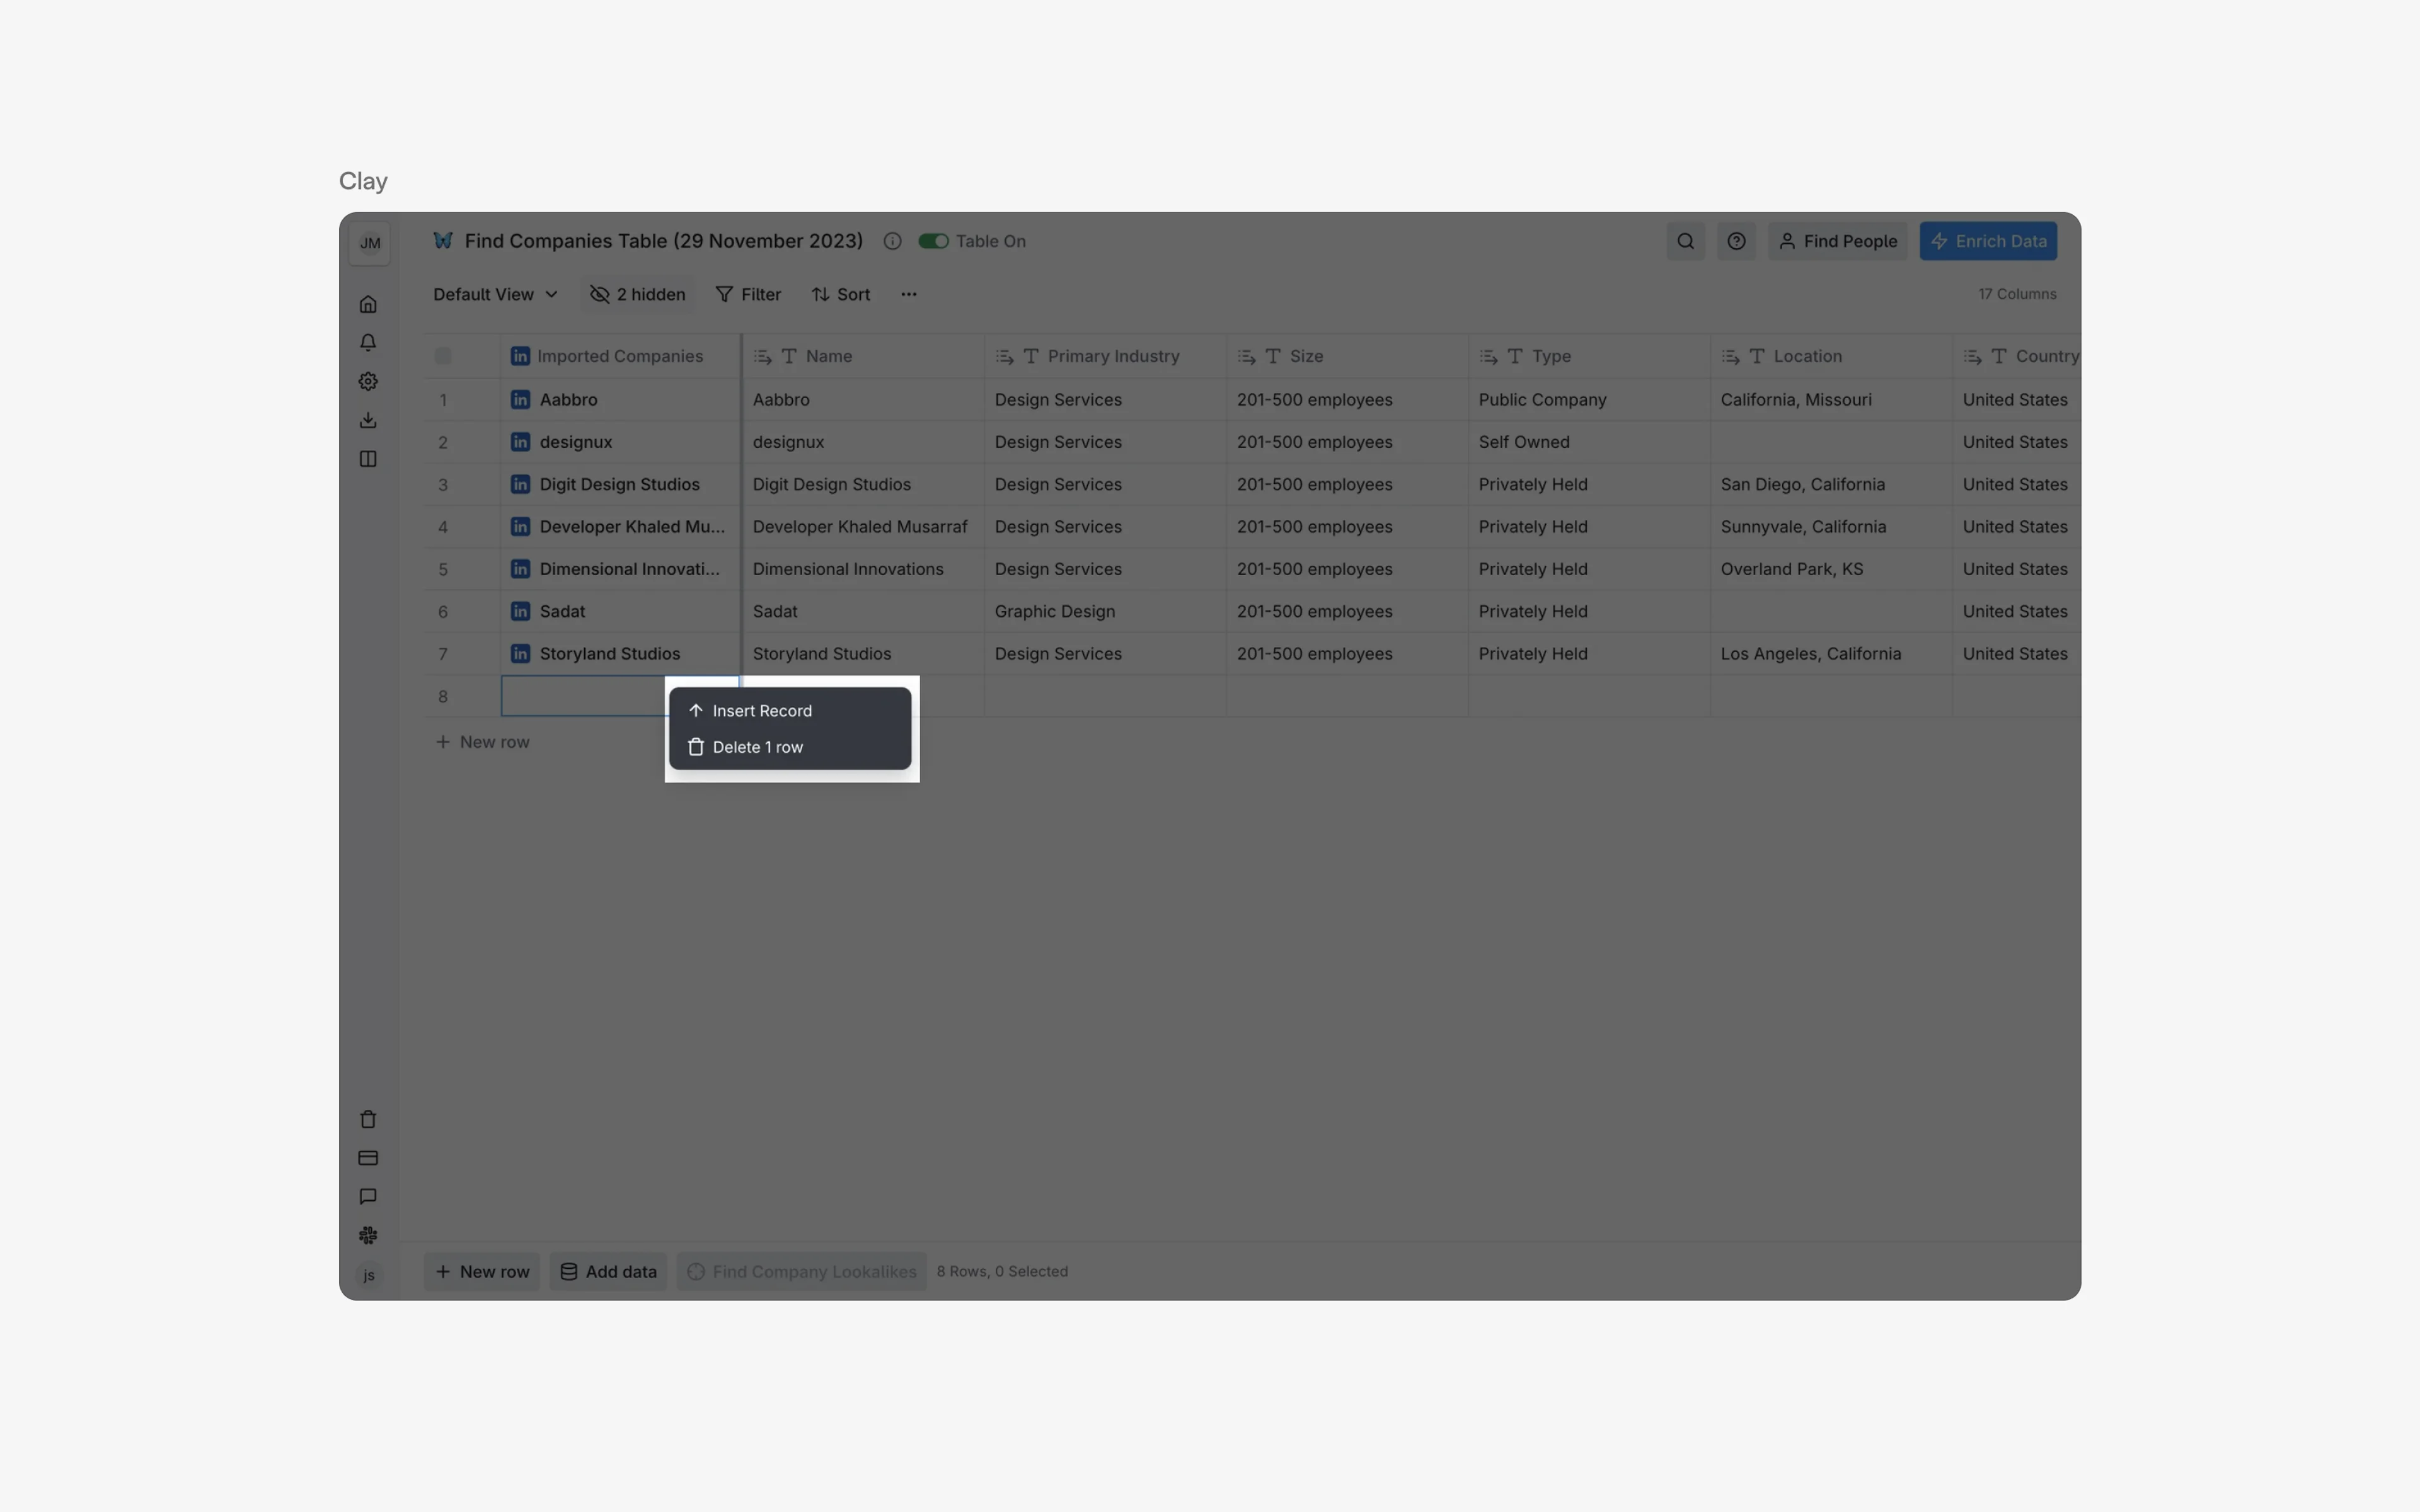Viewport: 2420px width, 1512px height.
Task: Open the Default View dropdown
Action: point(494,294)
